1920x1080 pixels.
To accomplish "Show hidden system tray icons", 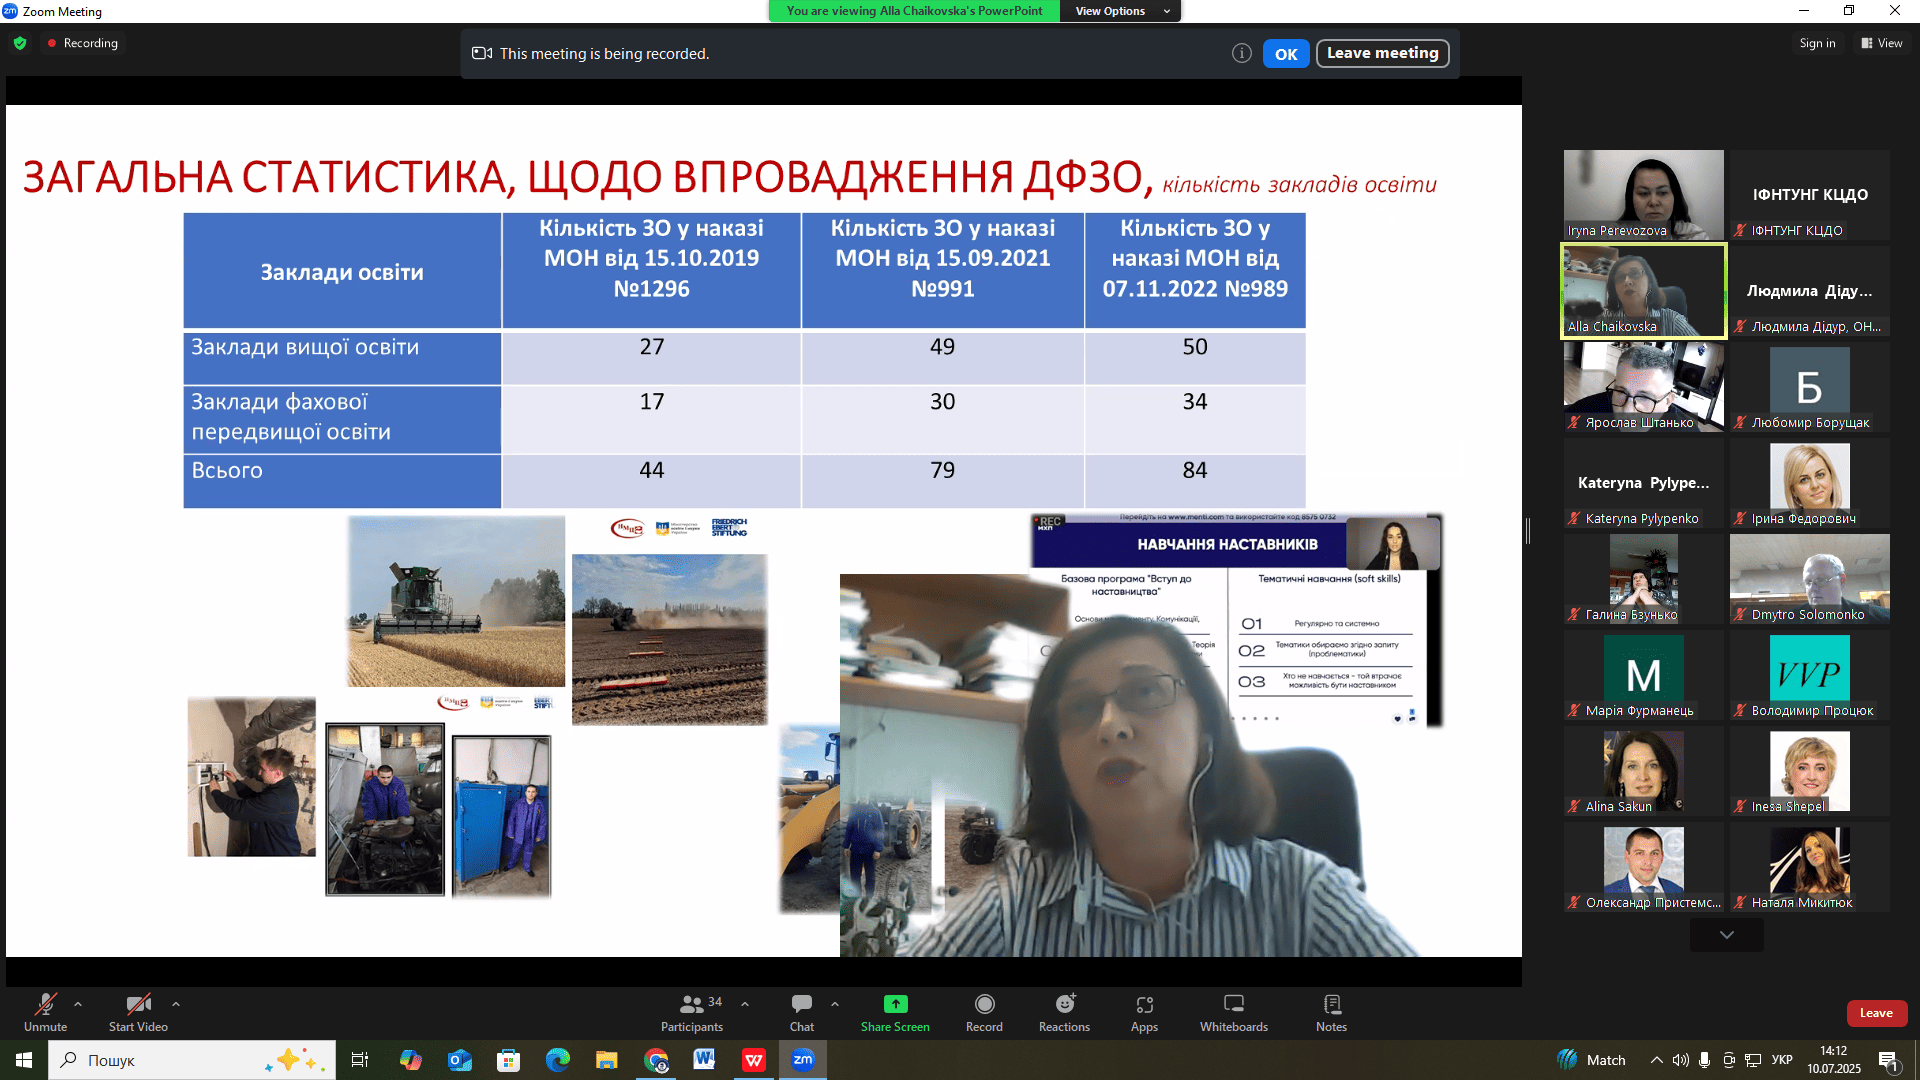I will click(x=1657, y=1060).
